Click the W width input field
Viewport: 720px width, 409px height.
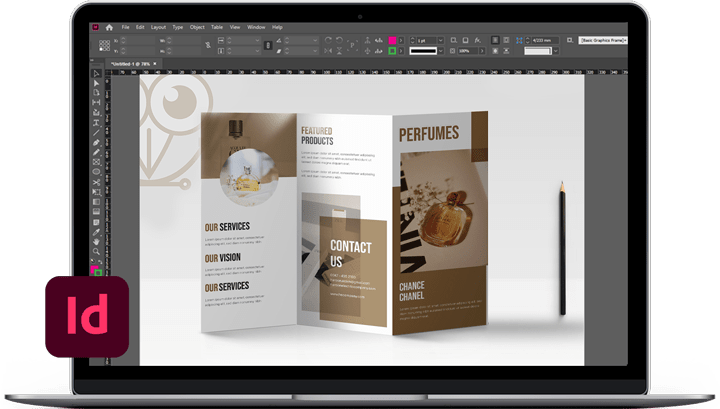coord(186,40)
